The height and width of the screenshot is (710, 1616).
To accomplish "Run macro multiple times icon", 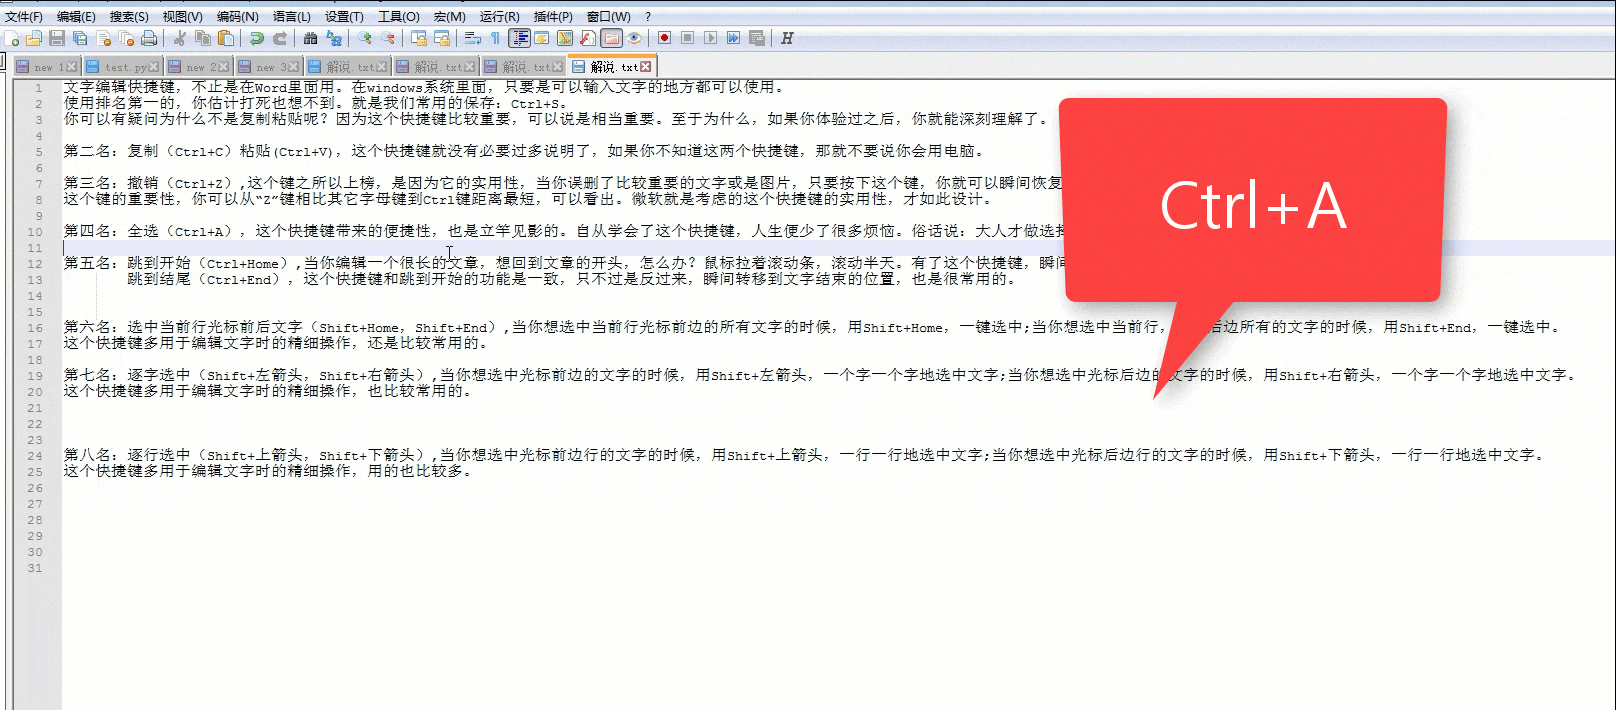I will click(733, 38).
